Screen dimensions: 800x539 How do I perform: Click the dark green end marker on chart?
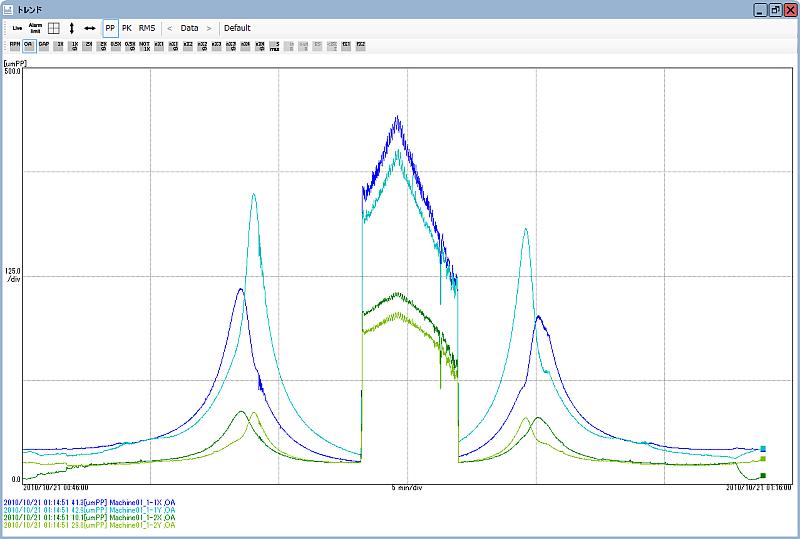click(763, 476)
